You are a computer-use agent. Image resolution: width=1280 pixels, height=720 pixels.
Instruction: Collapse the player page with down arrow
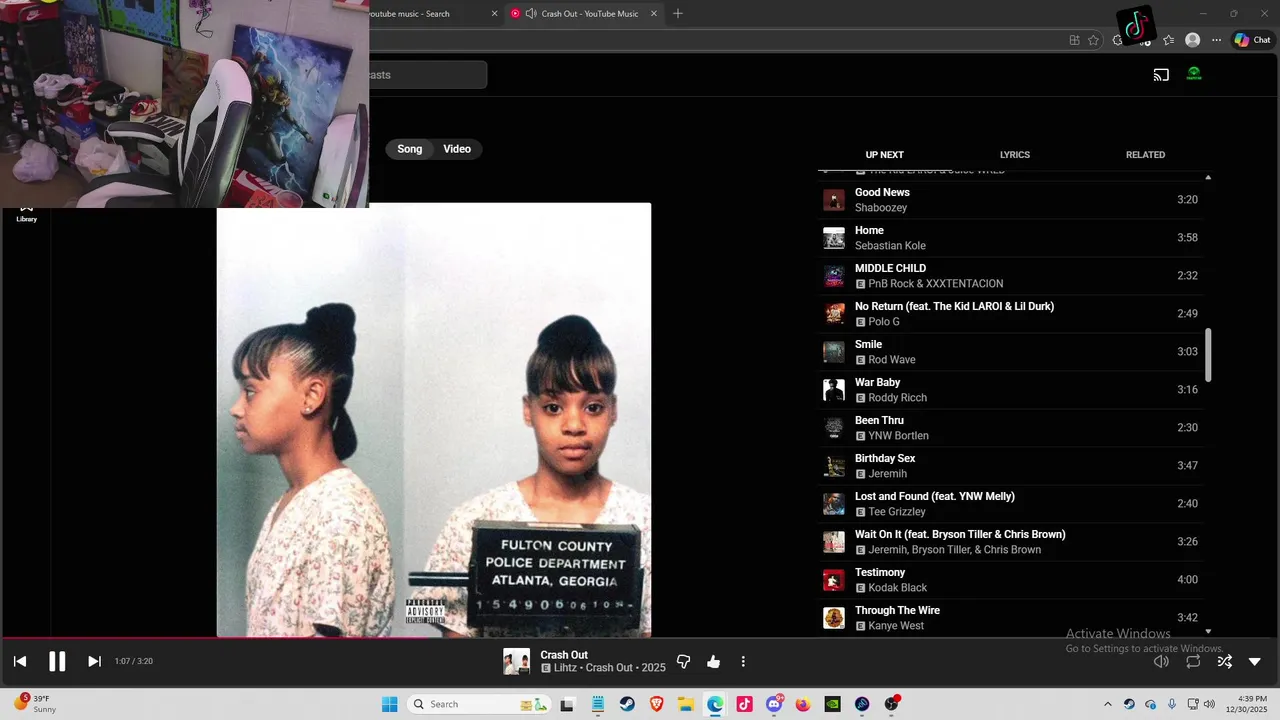click(x=1255, y=661)
